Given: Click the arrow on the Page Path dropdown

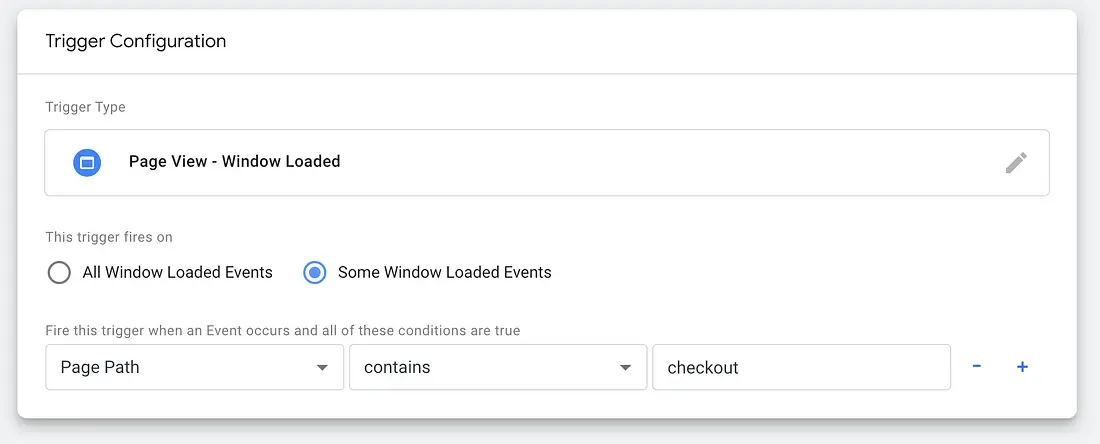Looking at the screenshot, I should tap(322, 368).
